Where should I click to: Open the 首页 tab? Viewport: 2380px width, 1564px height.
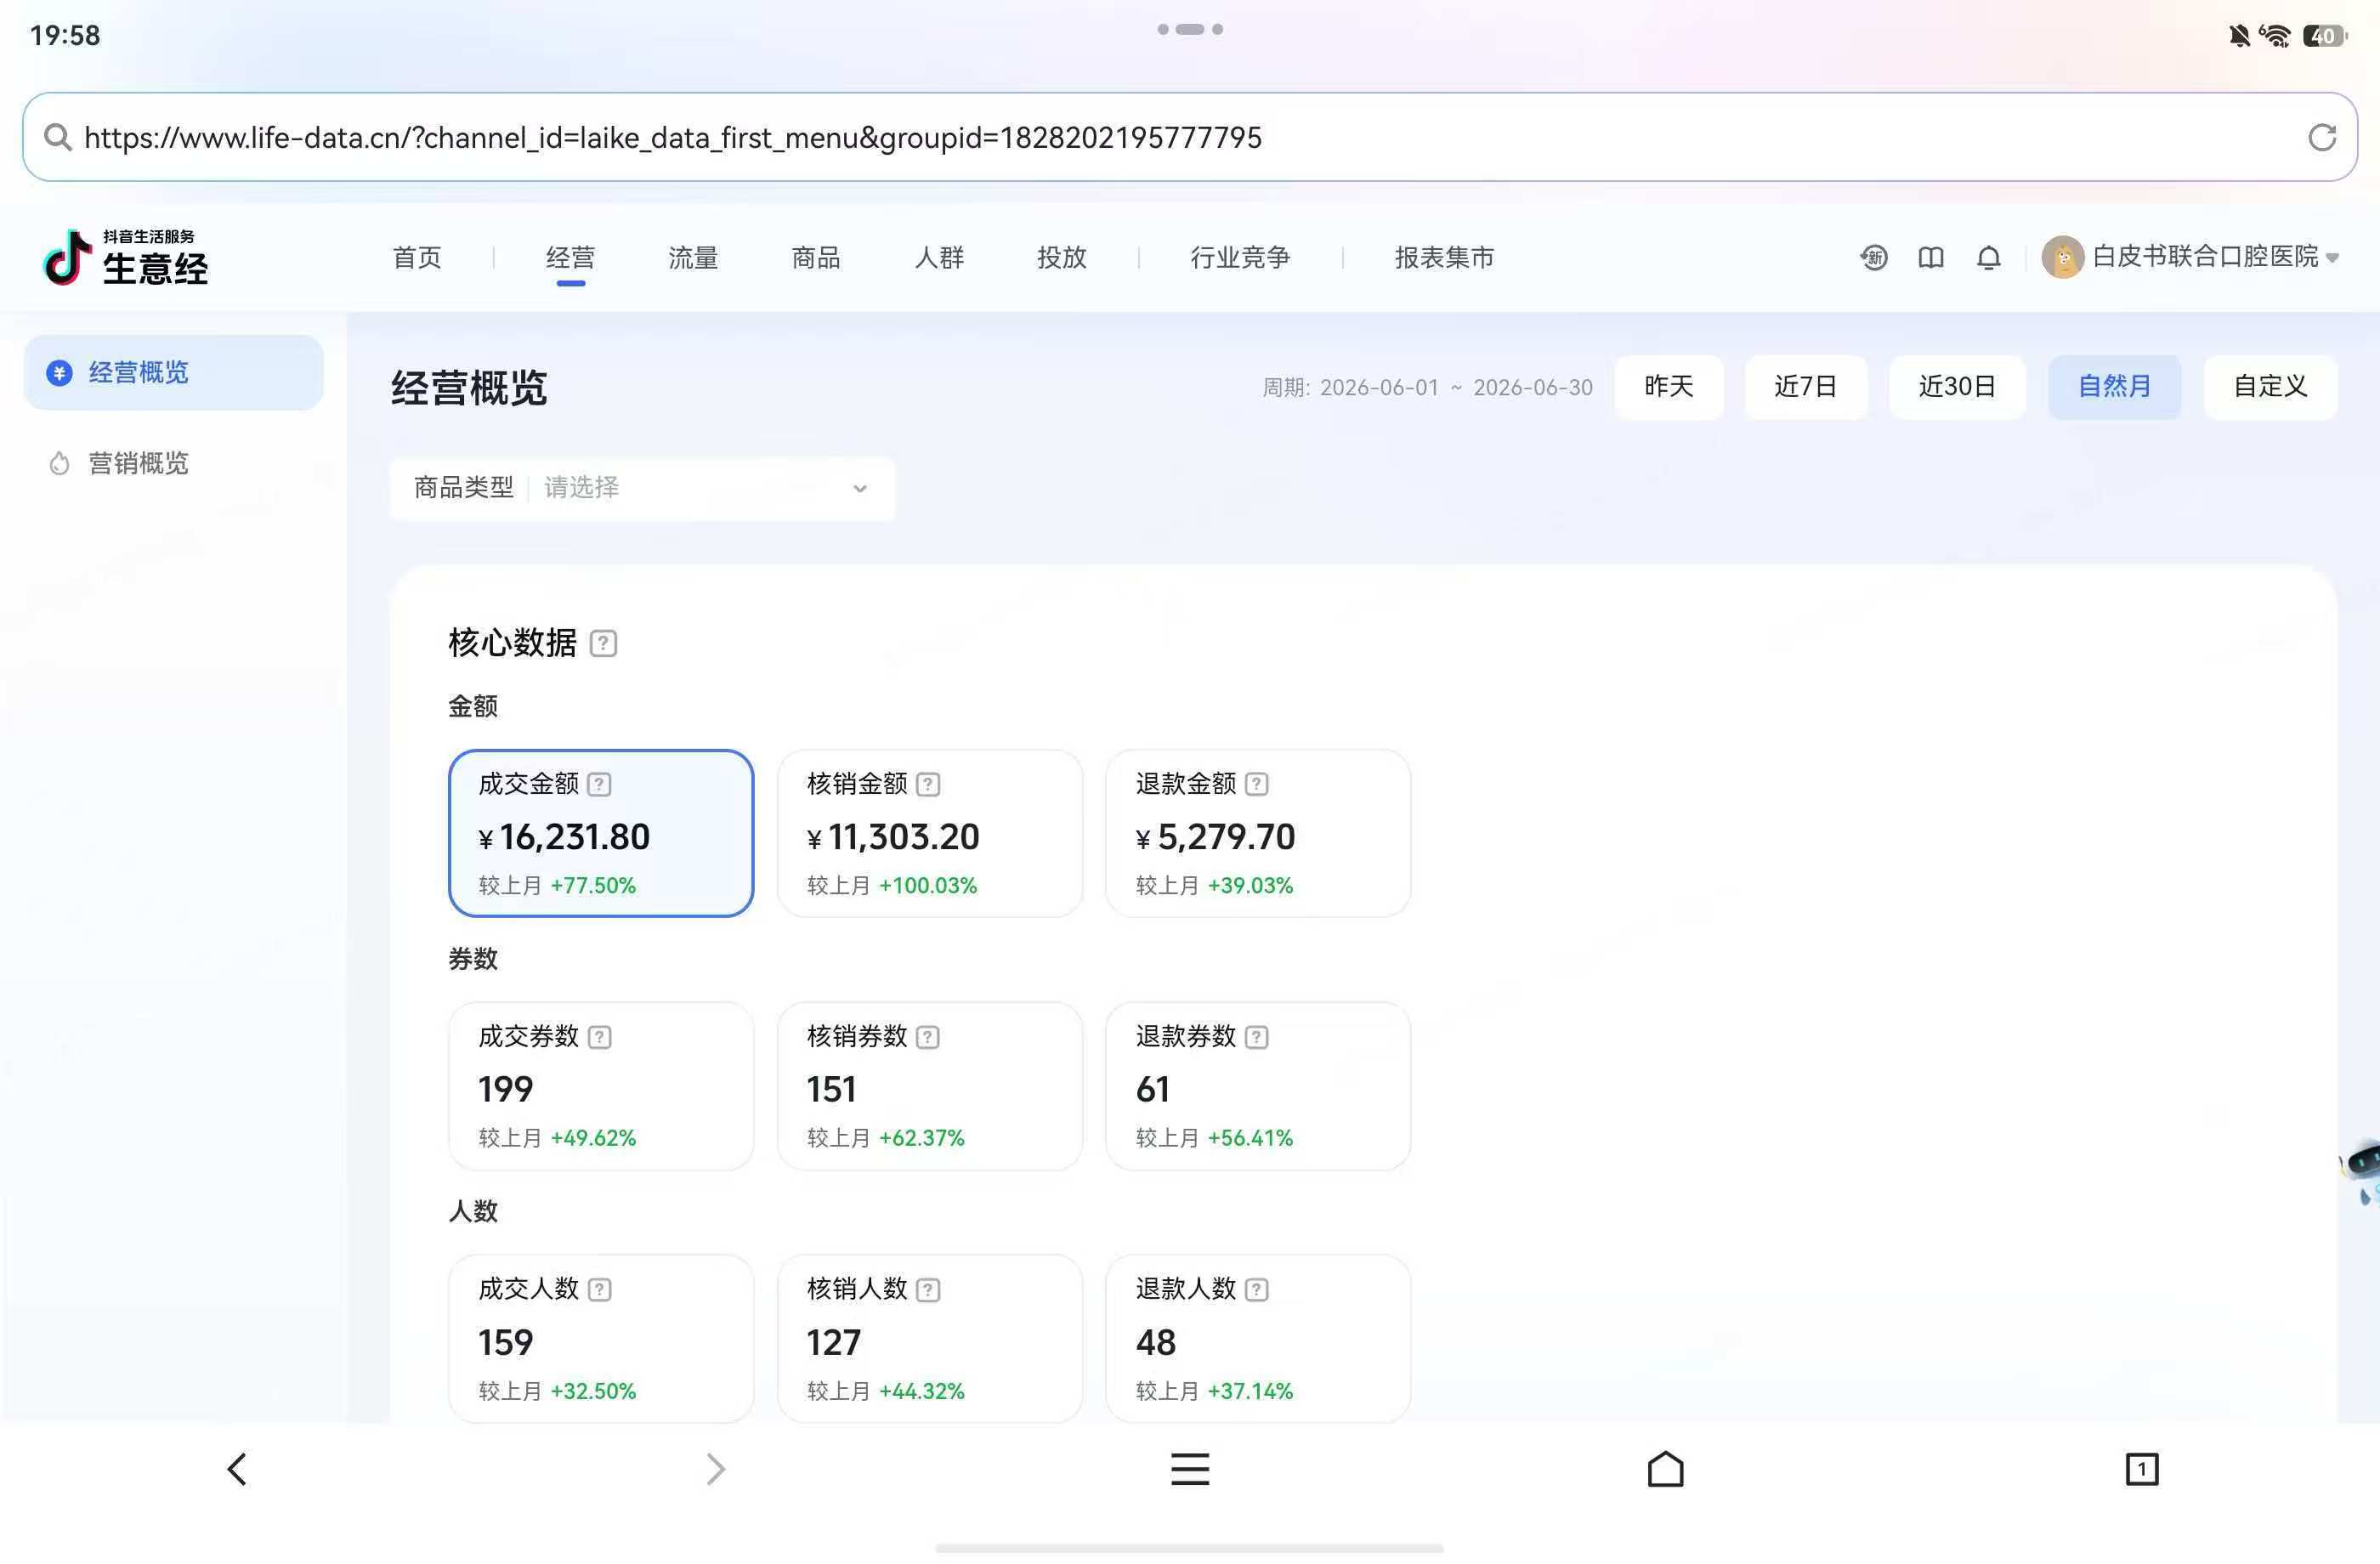pos(417,258)
